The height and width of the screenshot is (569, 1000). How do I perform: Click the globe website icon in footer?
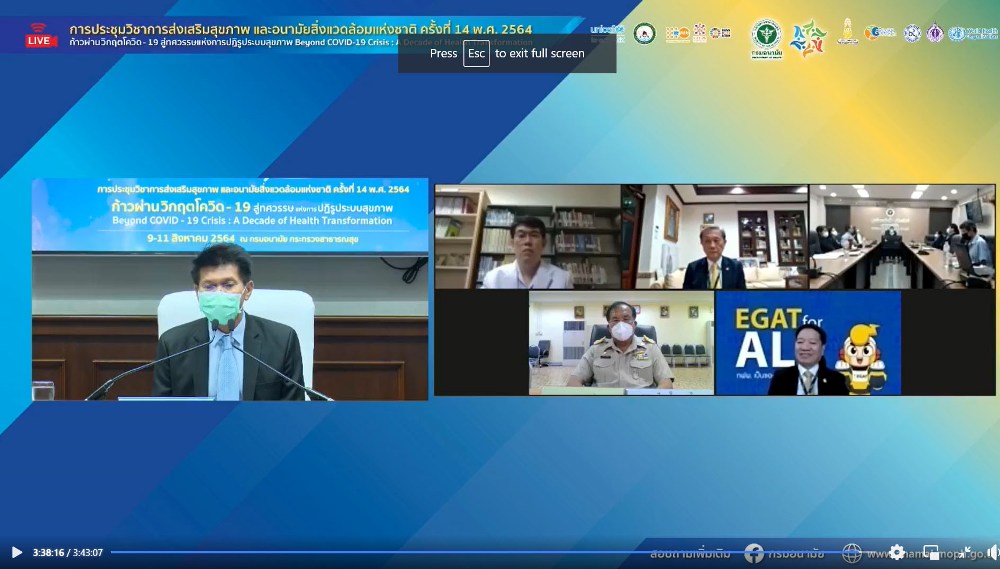point(852,552)
